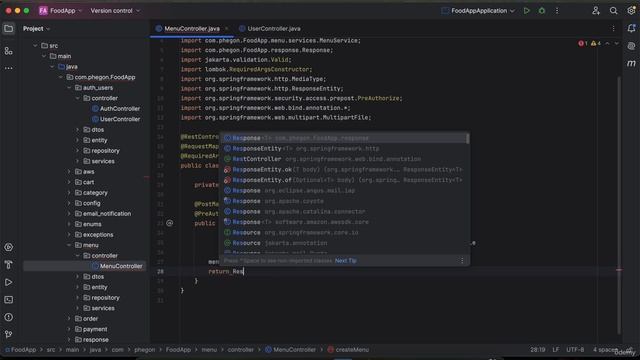Click Next Tip link in popup

pos(346,260)
